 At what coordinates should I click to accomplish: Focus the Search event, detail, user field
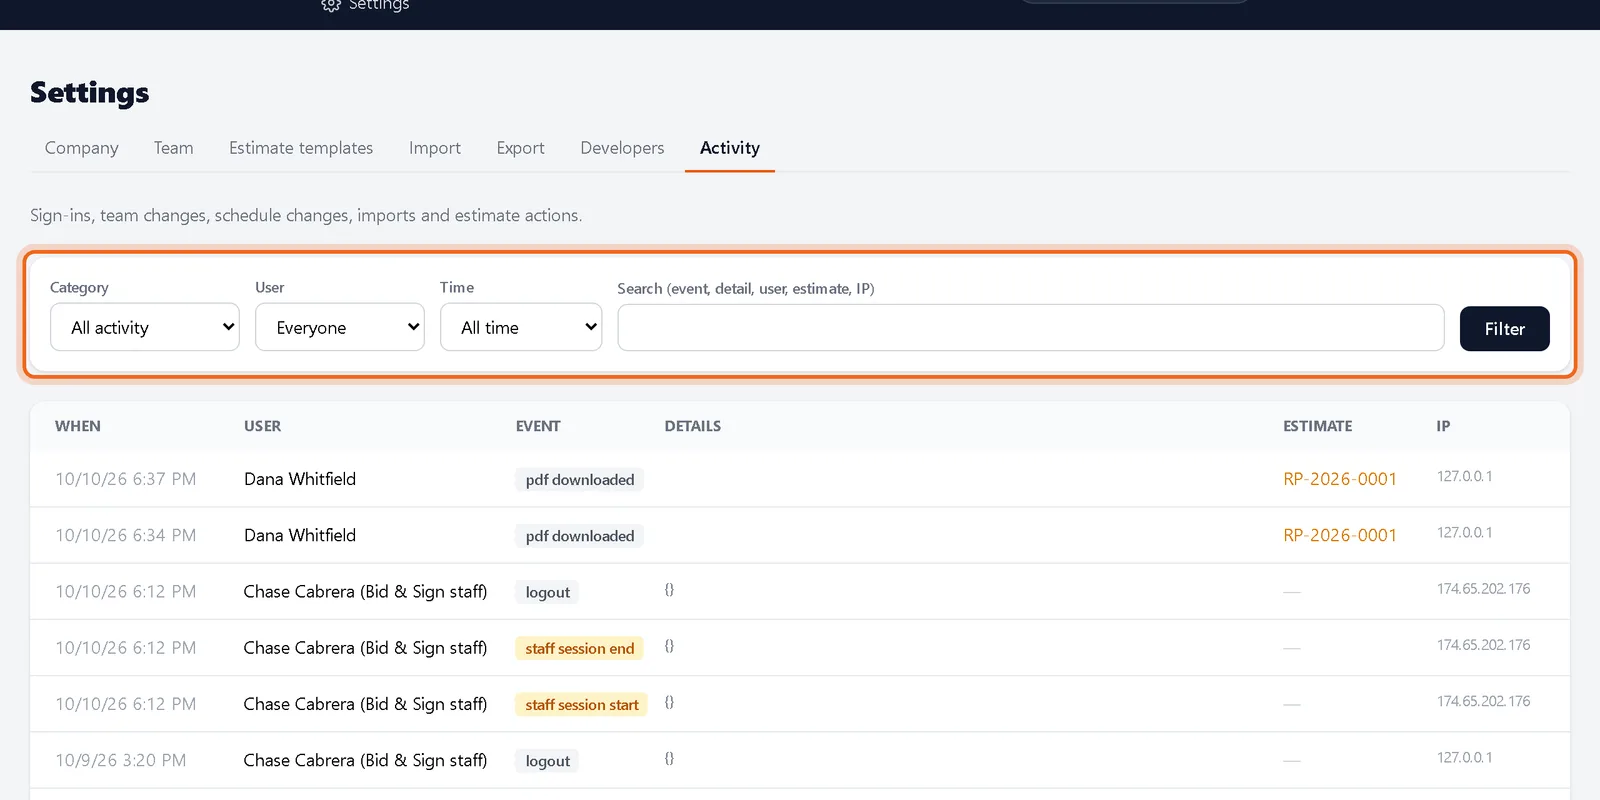coord(1031,328)
